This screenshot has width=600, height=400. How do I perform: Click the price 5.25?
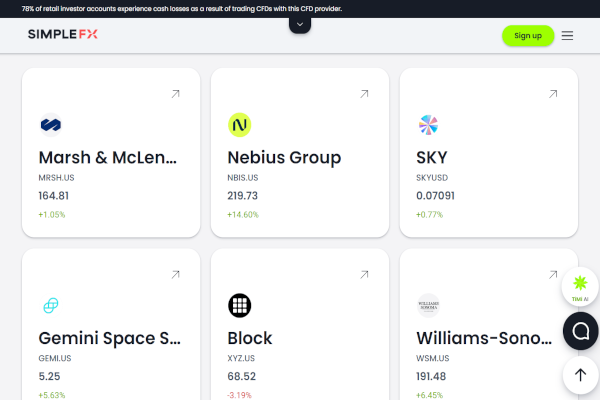point(49,376)
